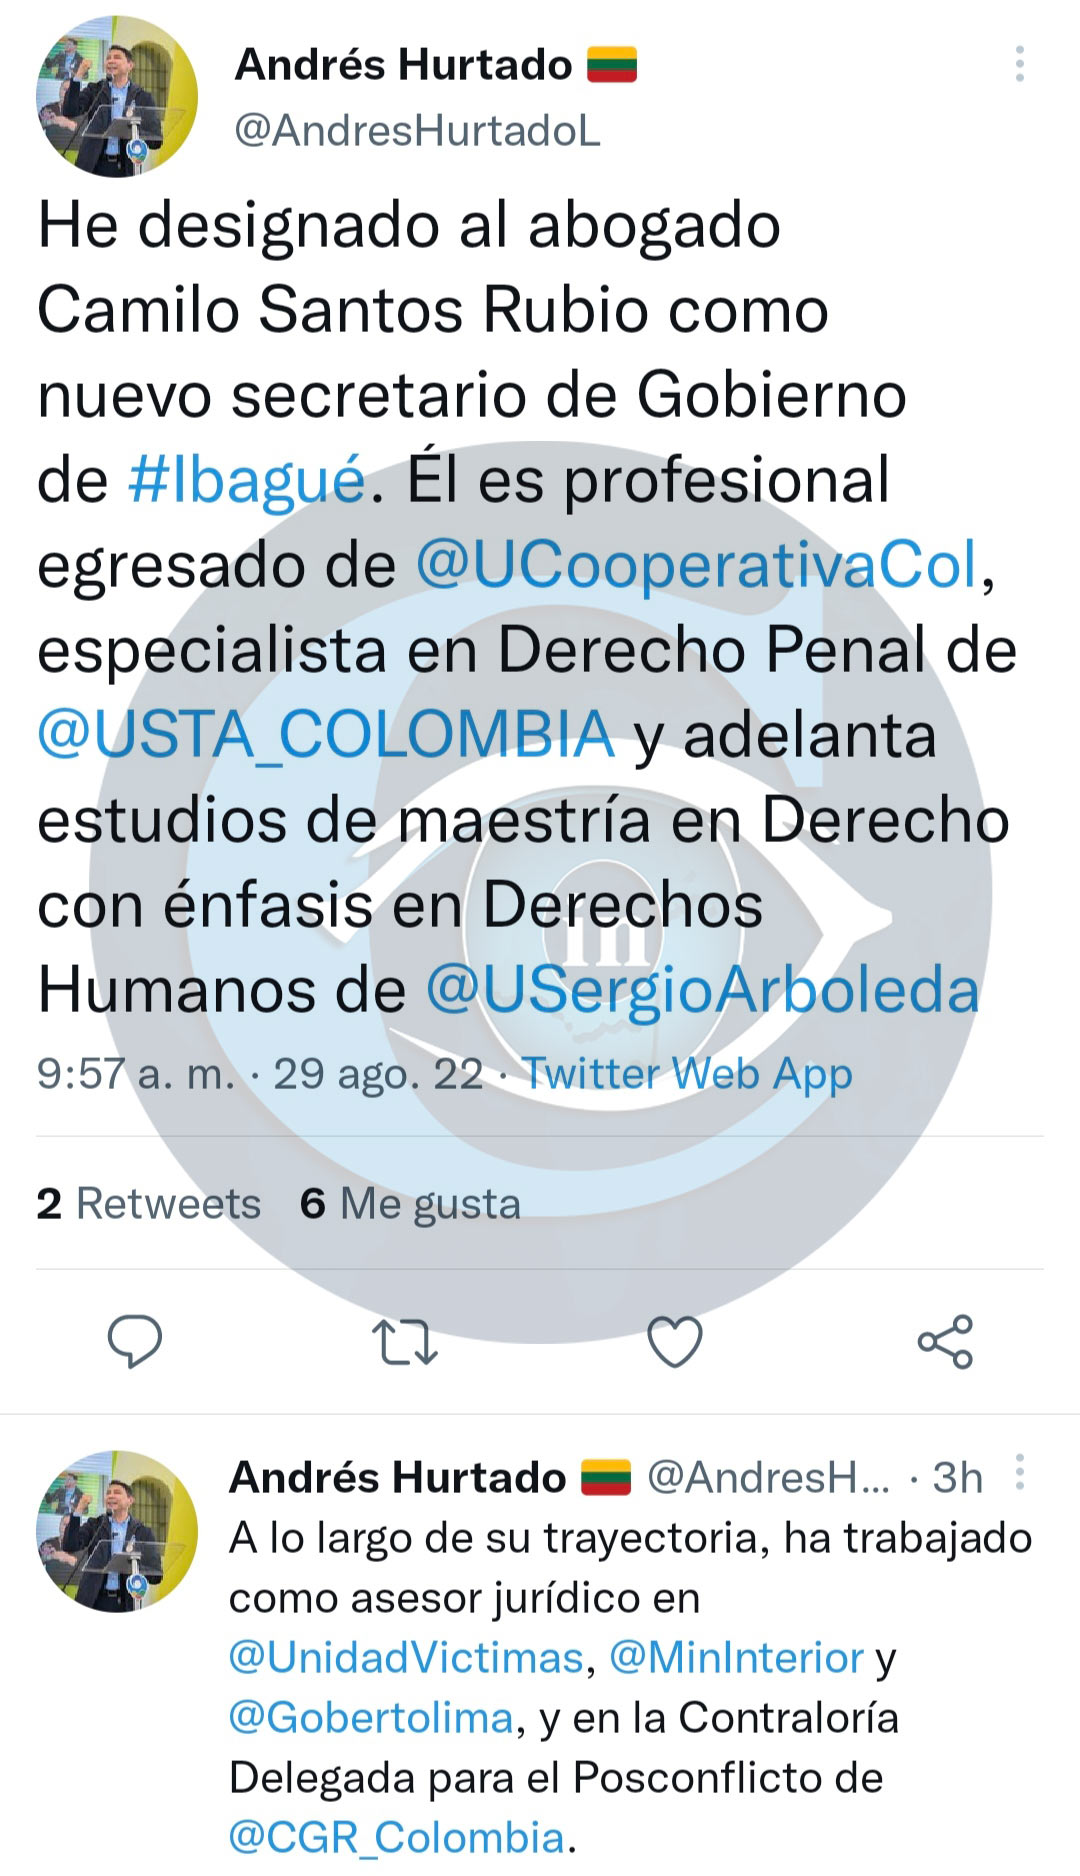Open @USergioArboleda mention link
This screenshot has height=1876, width=1080.
pos(703,991)
